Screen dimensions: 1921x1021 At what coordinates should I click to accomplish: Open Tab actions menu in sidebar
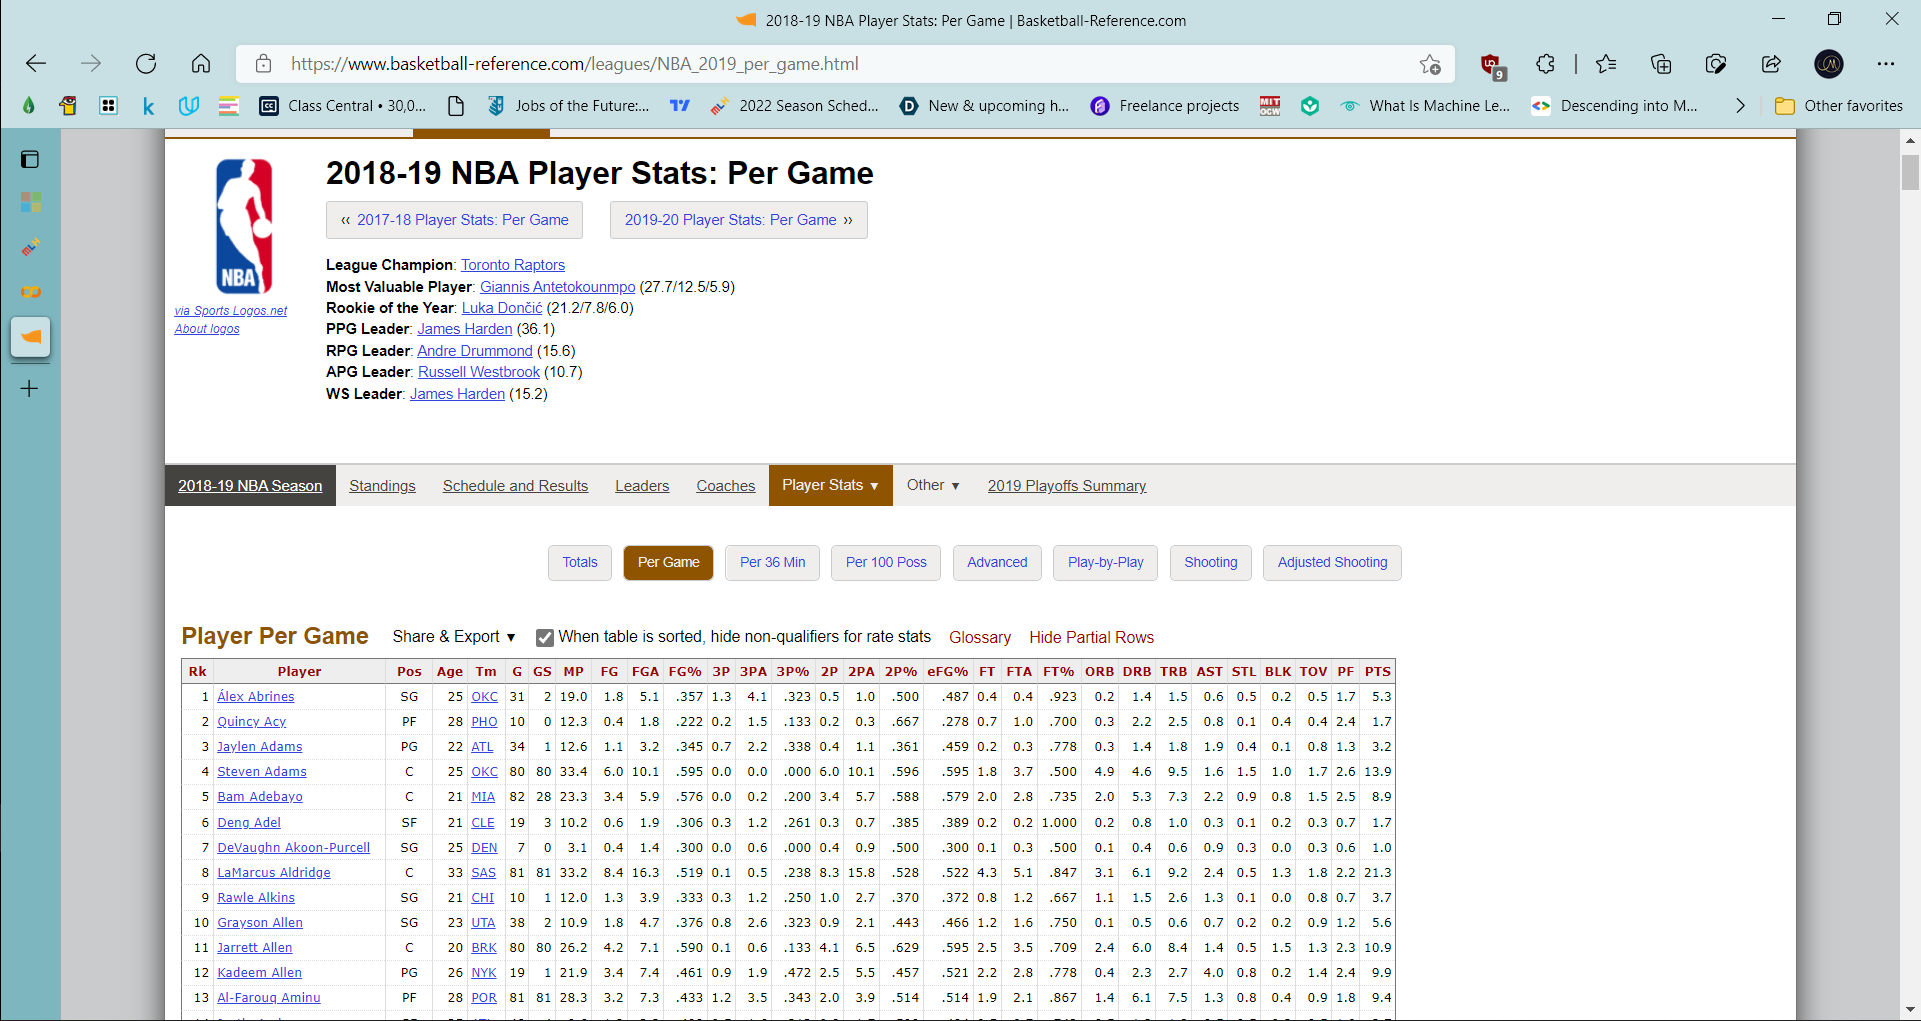click(30, 159)
